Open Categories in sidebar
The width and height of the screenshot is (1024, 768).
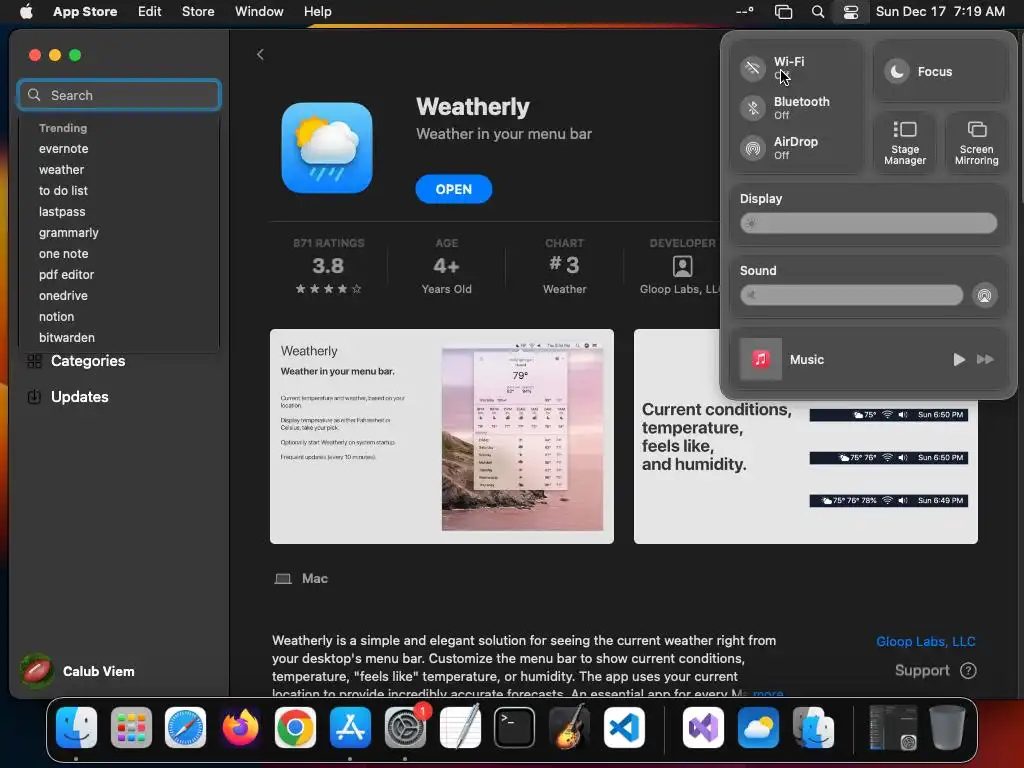76,360
